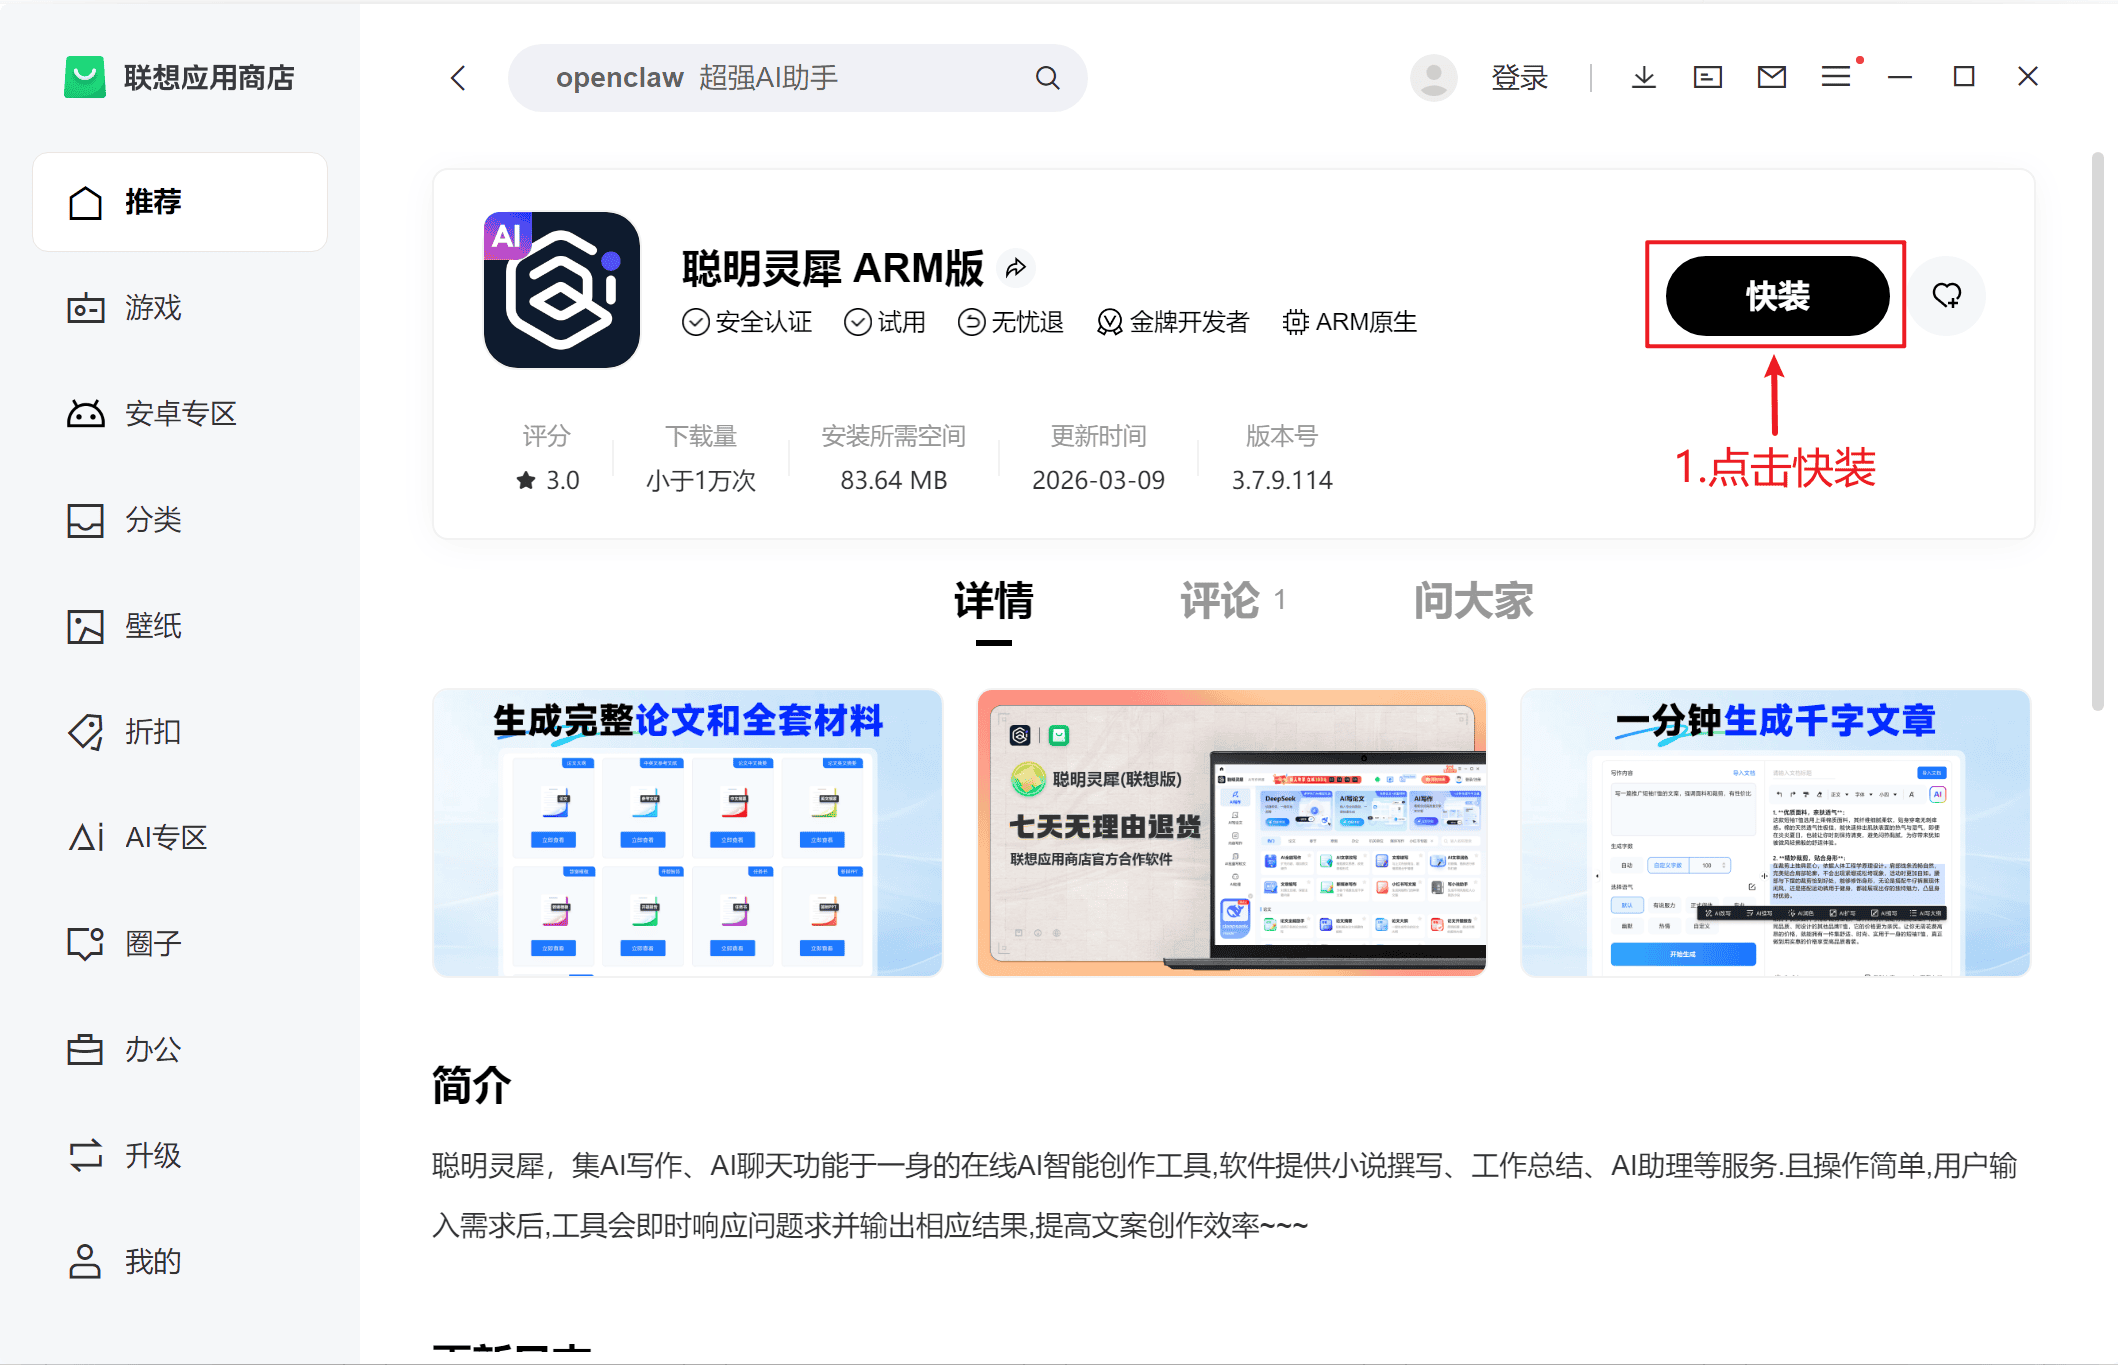Open the downloads manager icon

tap(1643, 77)
